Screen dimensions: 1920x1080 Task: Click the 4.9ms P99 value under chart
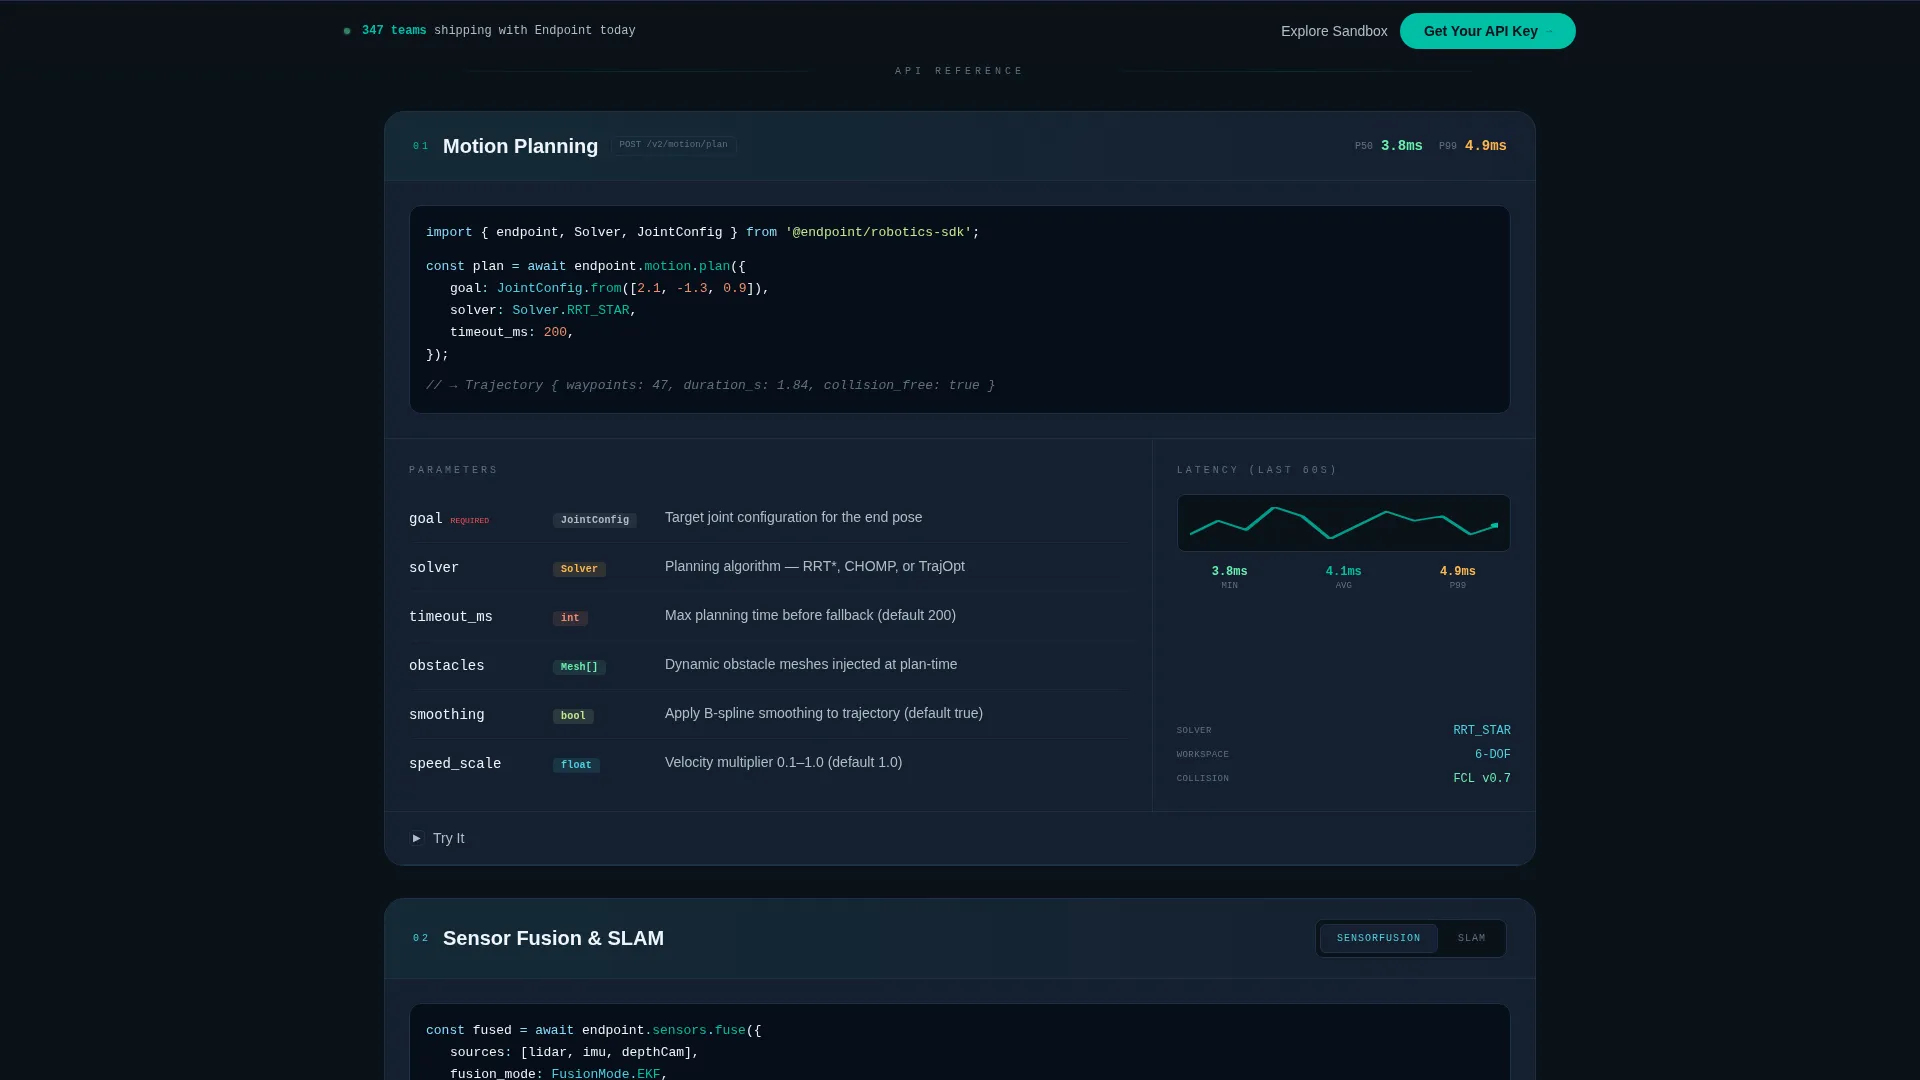point(1457,572)
